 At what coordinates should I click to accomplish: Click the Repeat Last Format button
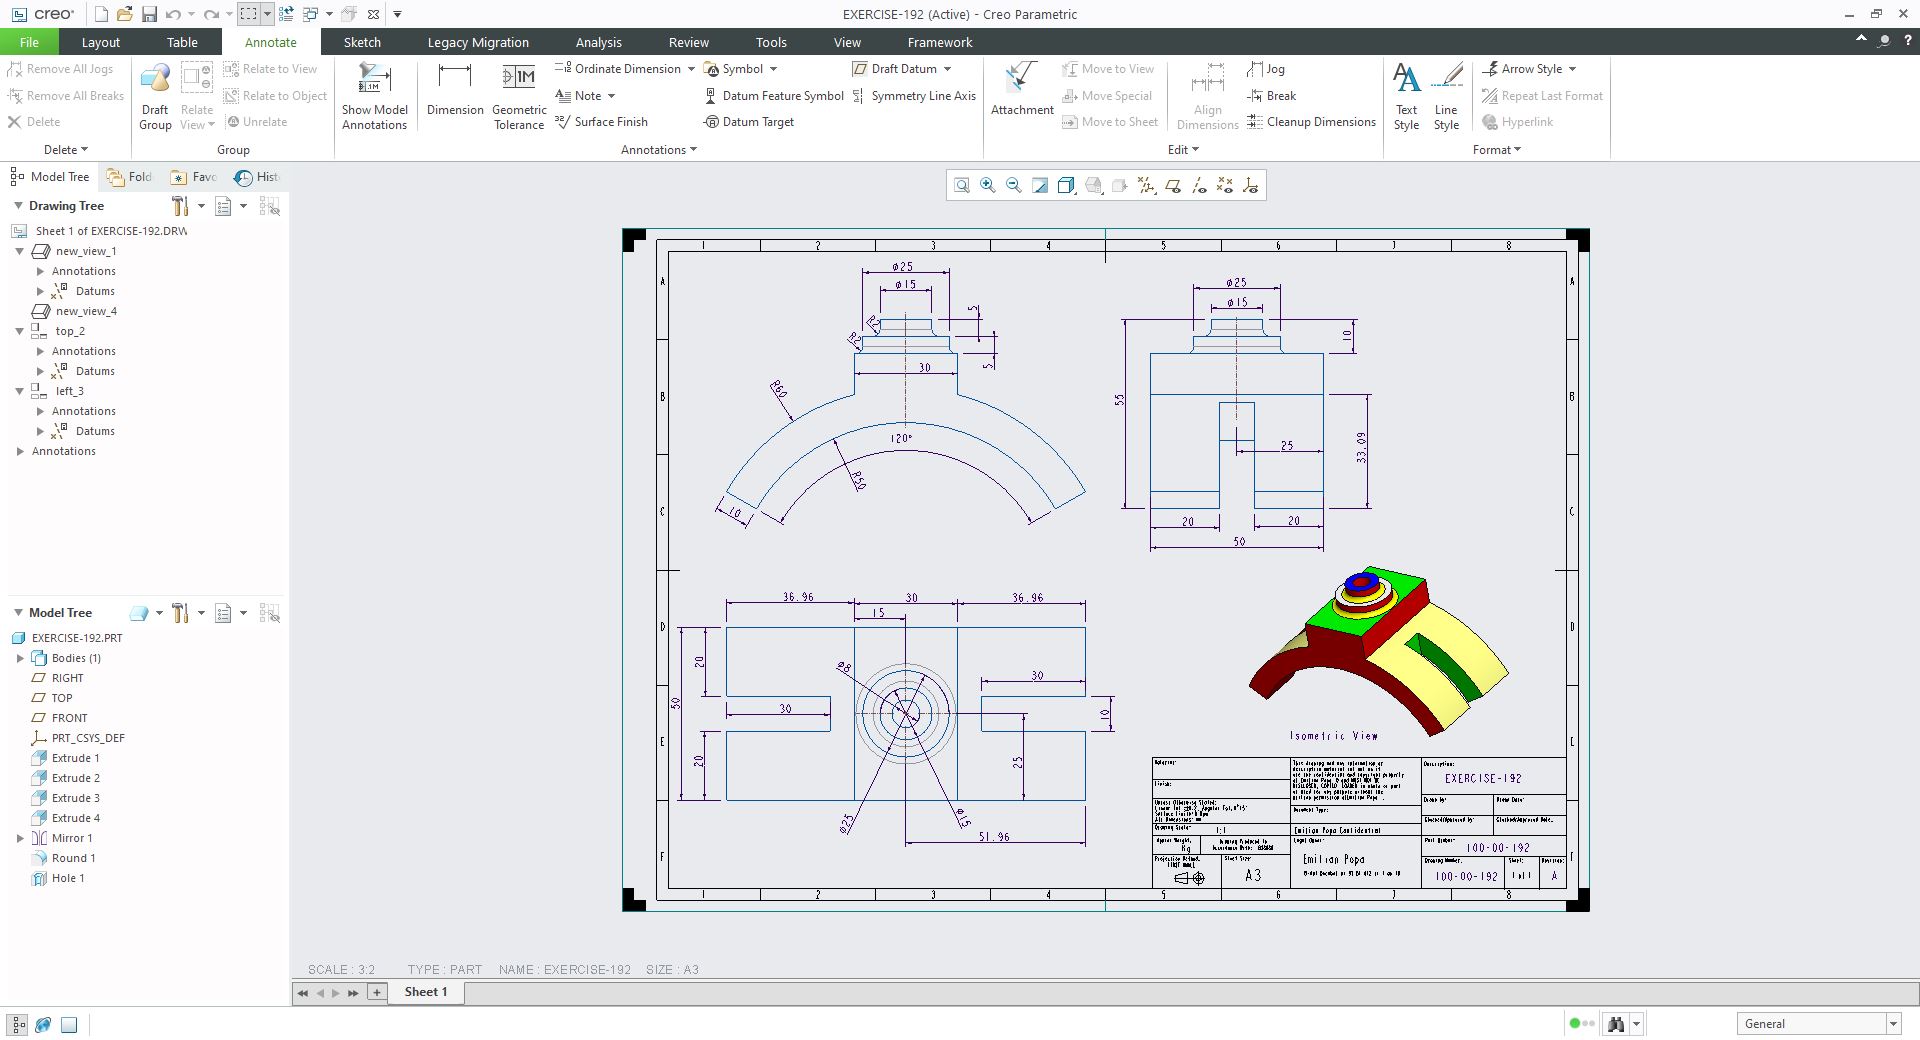(1543, 96)
